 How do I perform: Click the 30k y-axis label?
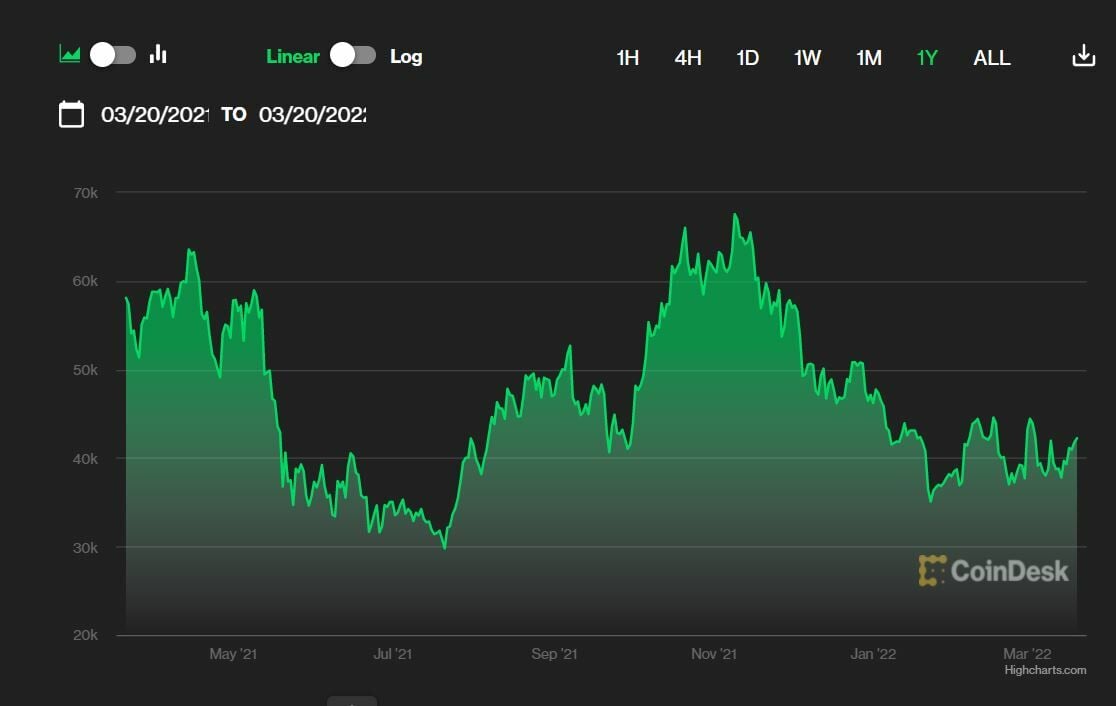pyautogui.click(x=85, y=548)
